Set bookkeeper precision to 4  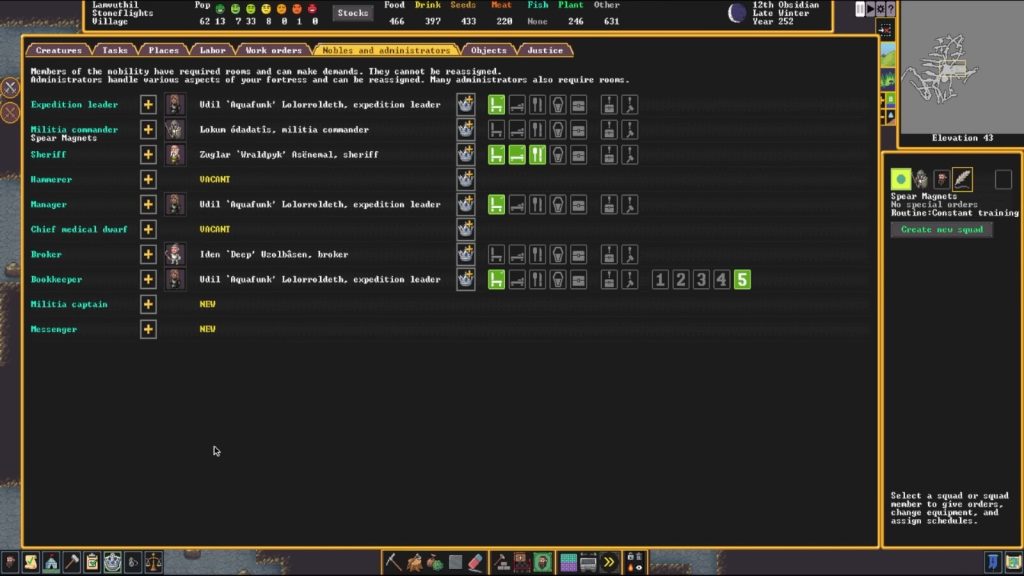[722, 280]
